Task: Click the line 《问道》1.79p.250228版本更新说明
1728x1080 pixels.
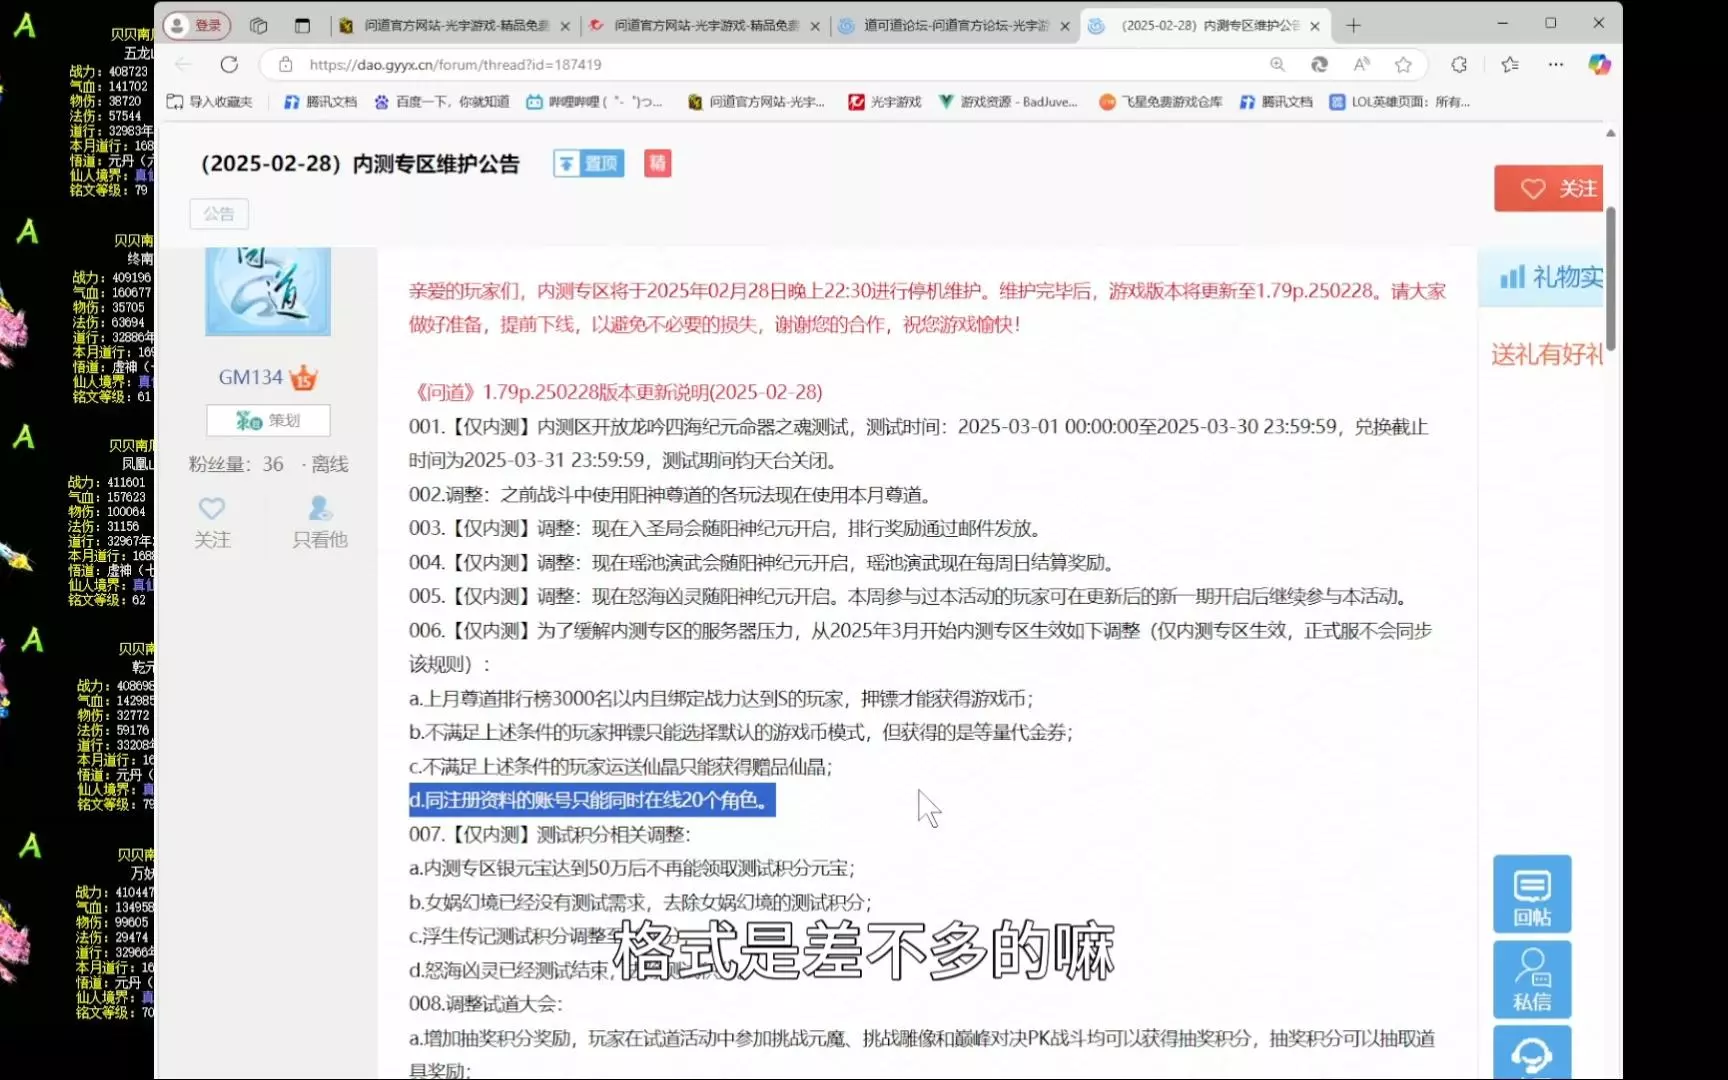Action: tap(618, 392)
